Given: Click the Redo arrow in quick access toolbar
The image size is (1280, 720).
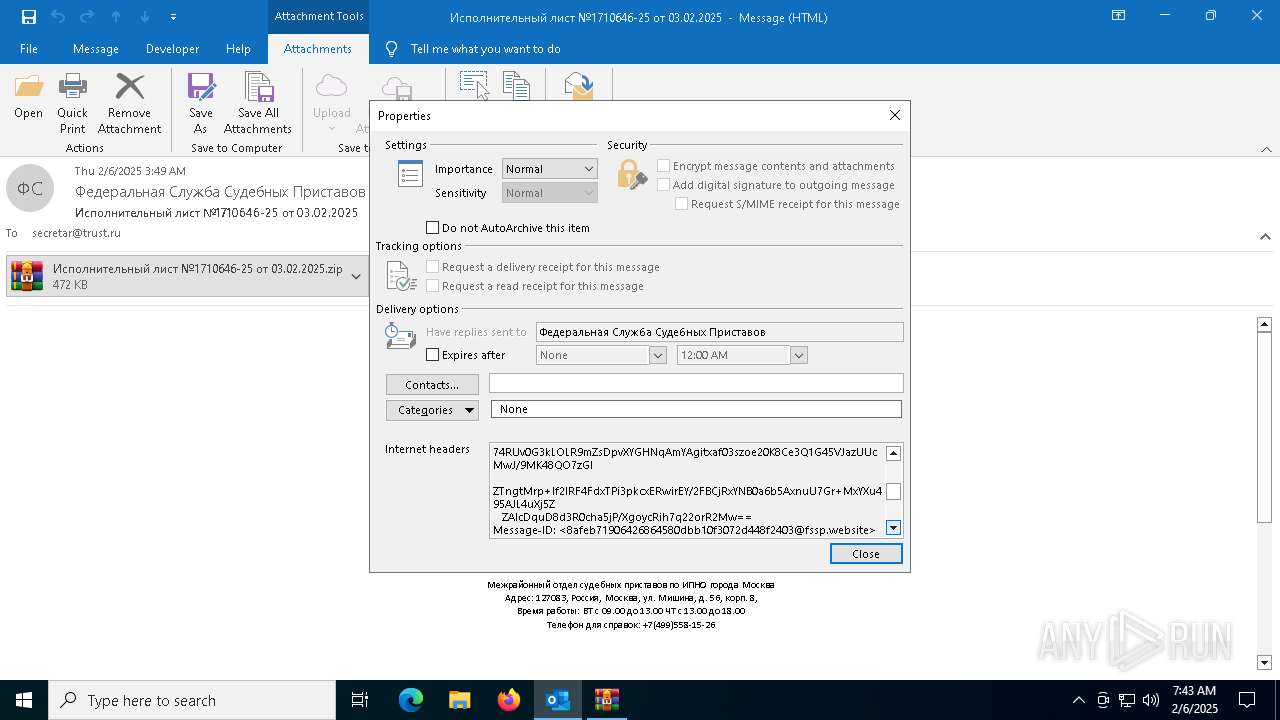Looking at the screenshot, I should (x=87, y=16).
